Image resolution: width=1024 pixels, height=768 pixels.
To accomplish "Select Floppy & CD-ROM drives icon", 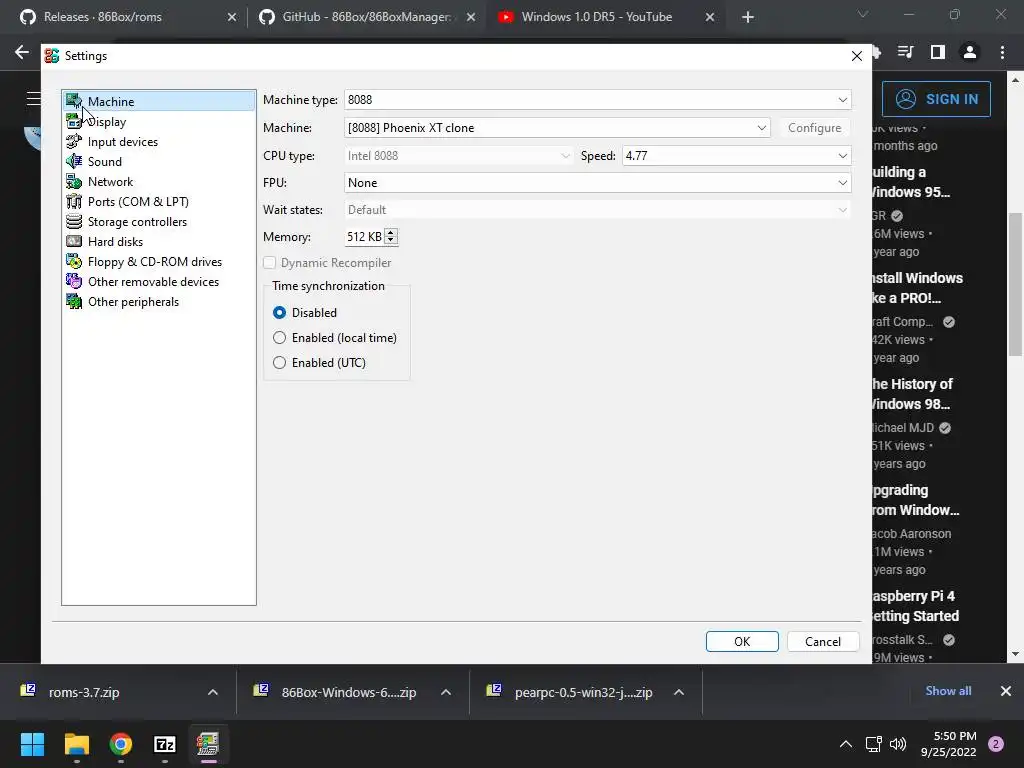I will tap(74, 262).
